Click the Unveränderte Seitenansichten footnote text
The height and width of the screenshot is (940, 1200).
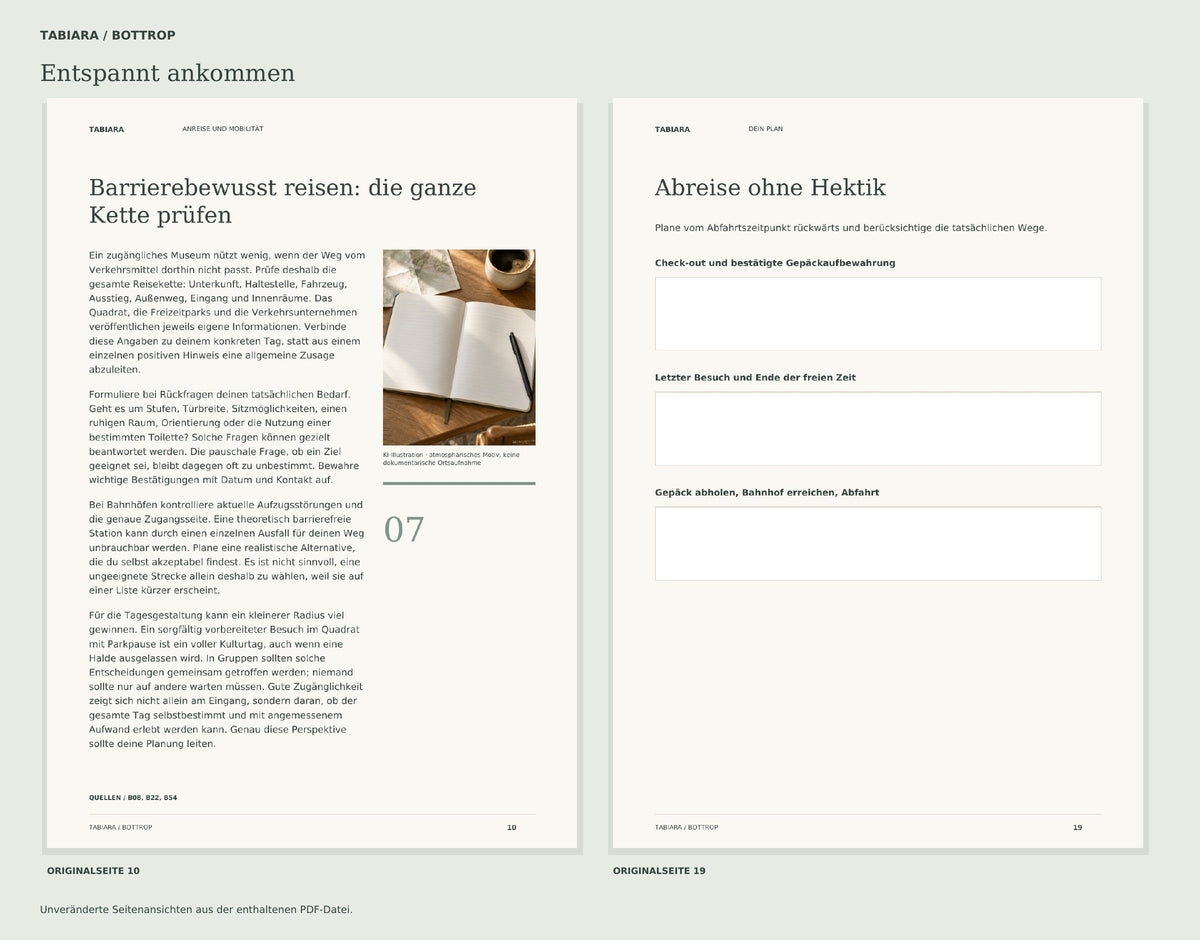[196, 910]
